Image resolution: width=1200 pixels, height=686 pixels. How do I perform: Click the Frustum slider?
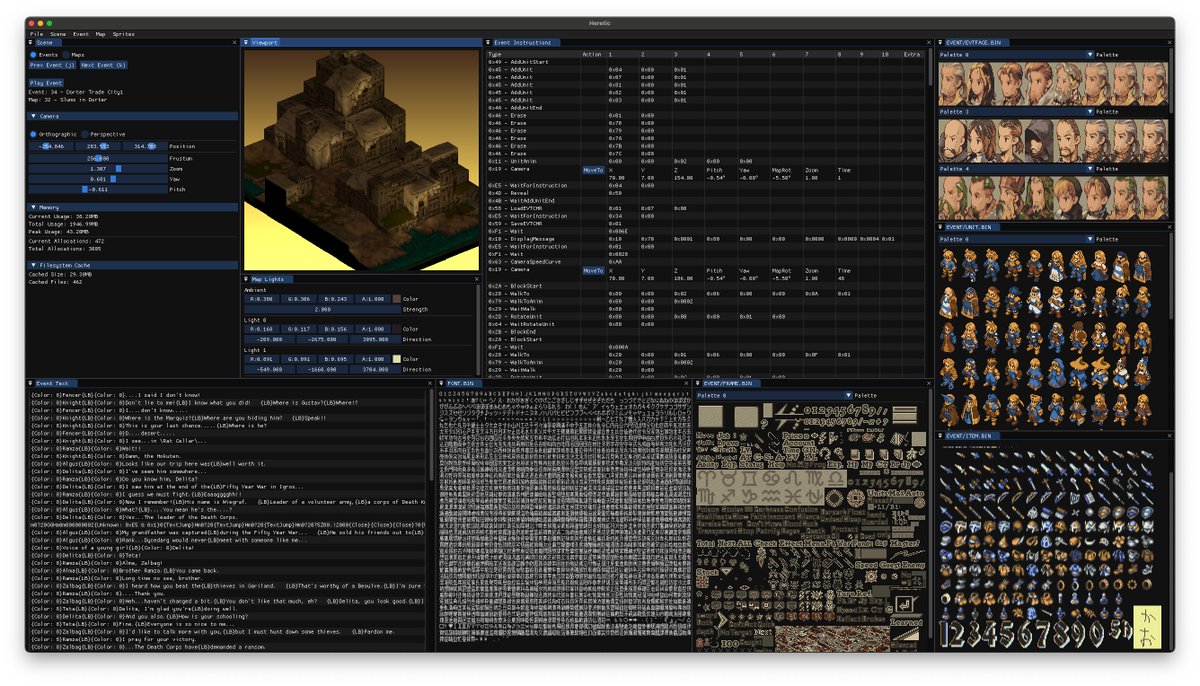pyautogui.click(x=98, y=158)
